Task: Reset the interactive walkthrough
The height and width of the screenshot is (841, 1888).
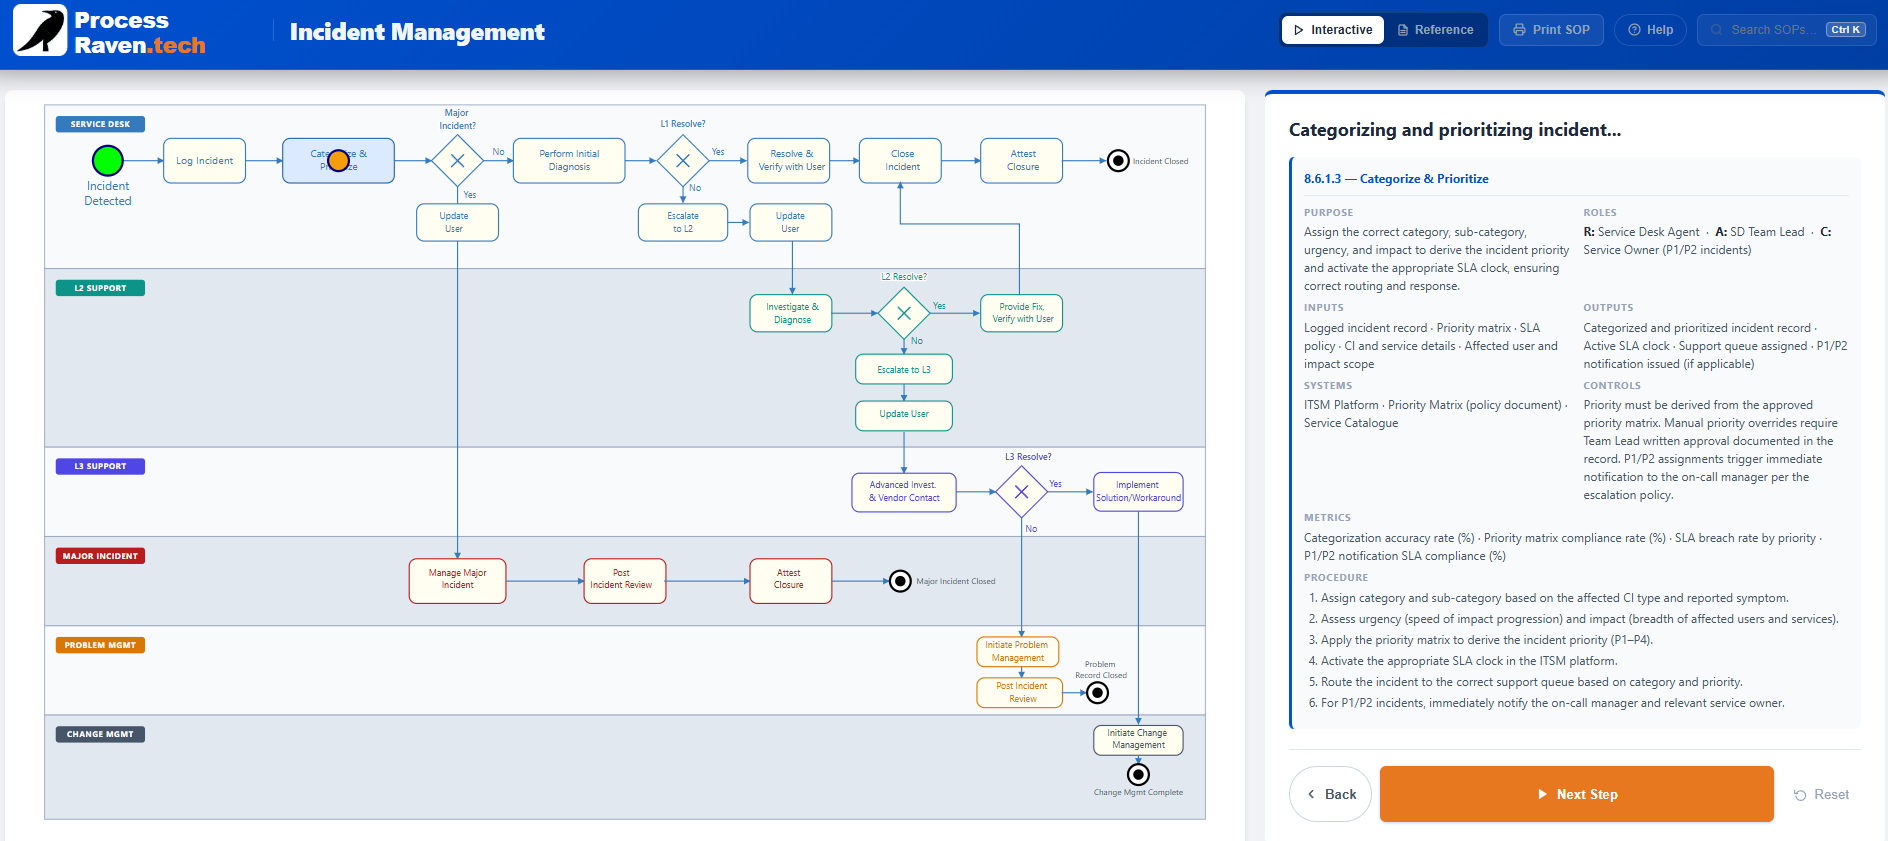Action: (1821, 794)
